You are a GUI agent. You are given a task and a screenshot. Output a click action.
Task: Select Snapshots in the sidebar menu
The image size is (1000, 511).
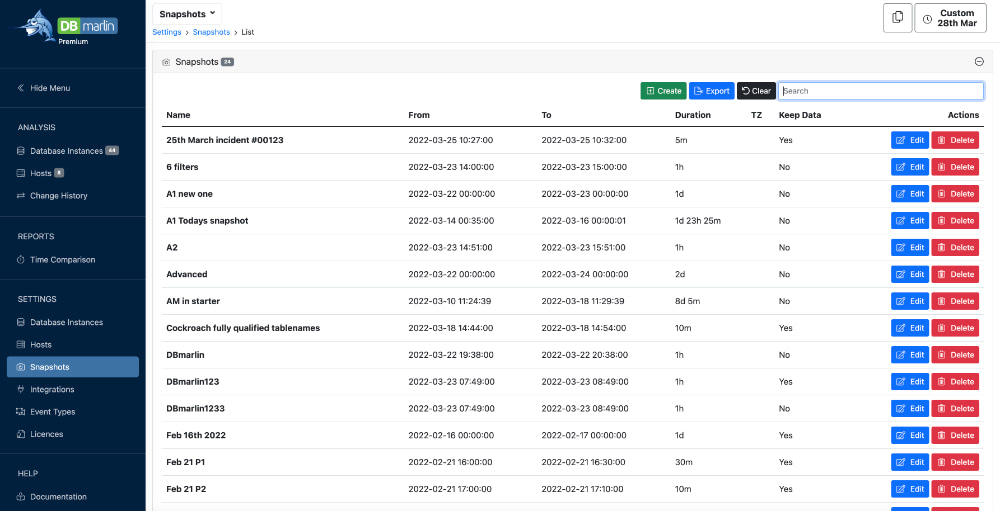click(72, 367)
